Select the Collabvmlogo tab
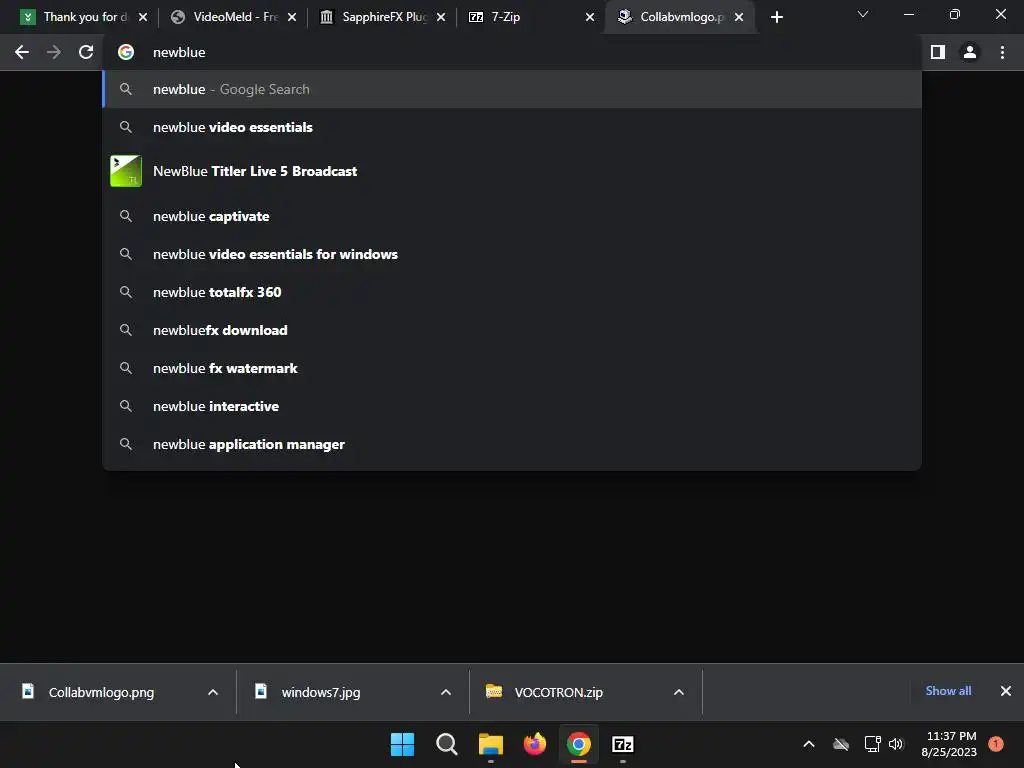 click(680, 17)
